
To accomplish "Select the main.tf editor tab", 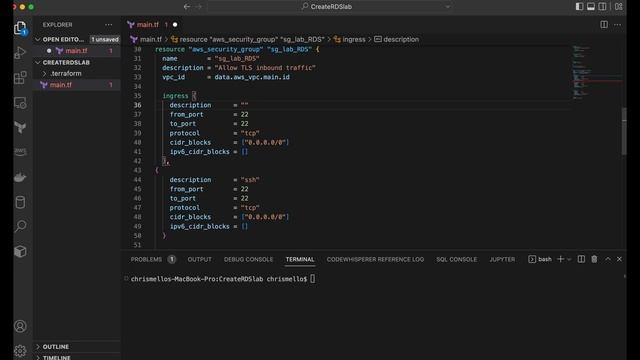I will click(147, 25).
